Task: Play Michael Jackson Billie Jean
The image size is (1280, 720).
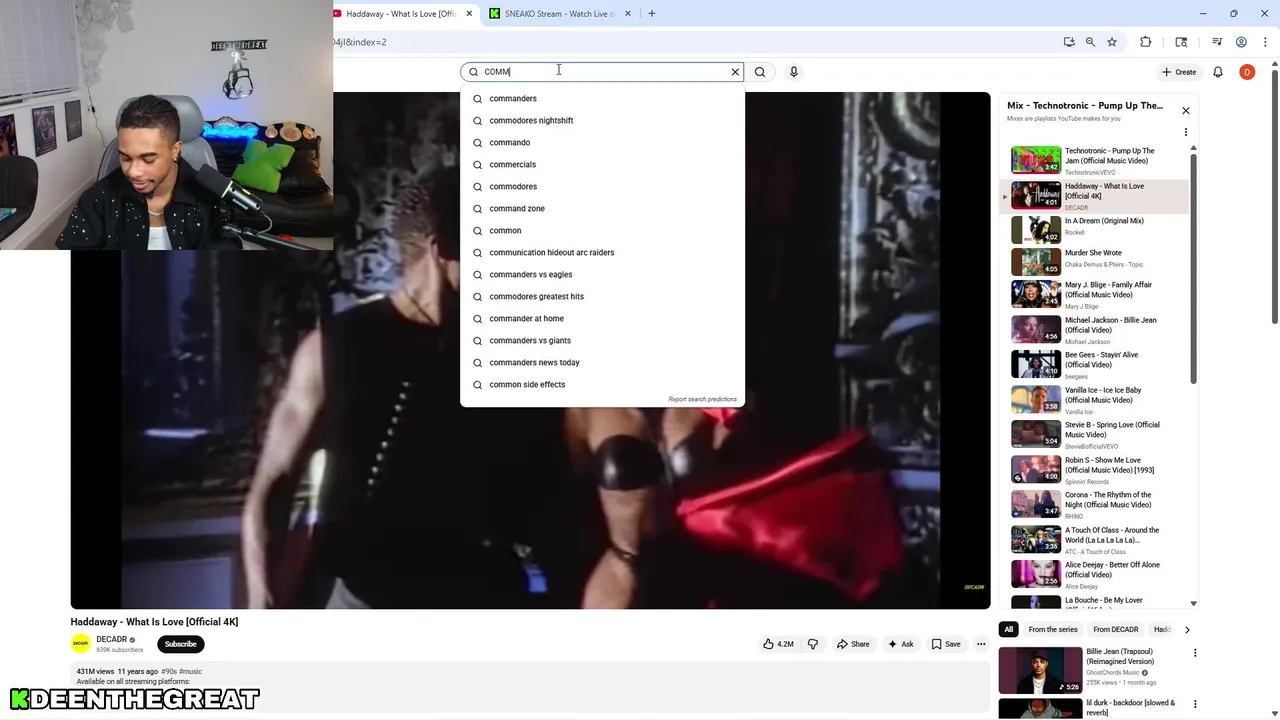Action: (x=1096, y=330)
